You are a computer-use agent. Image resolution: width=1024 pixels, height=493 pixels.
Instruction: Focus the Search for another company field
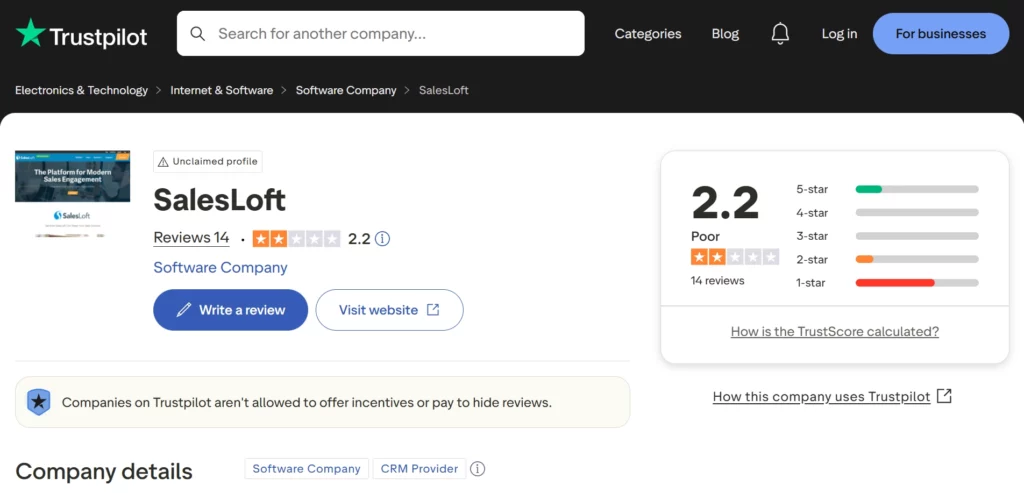[381, 33]
